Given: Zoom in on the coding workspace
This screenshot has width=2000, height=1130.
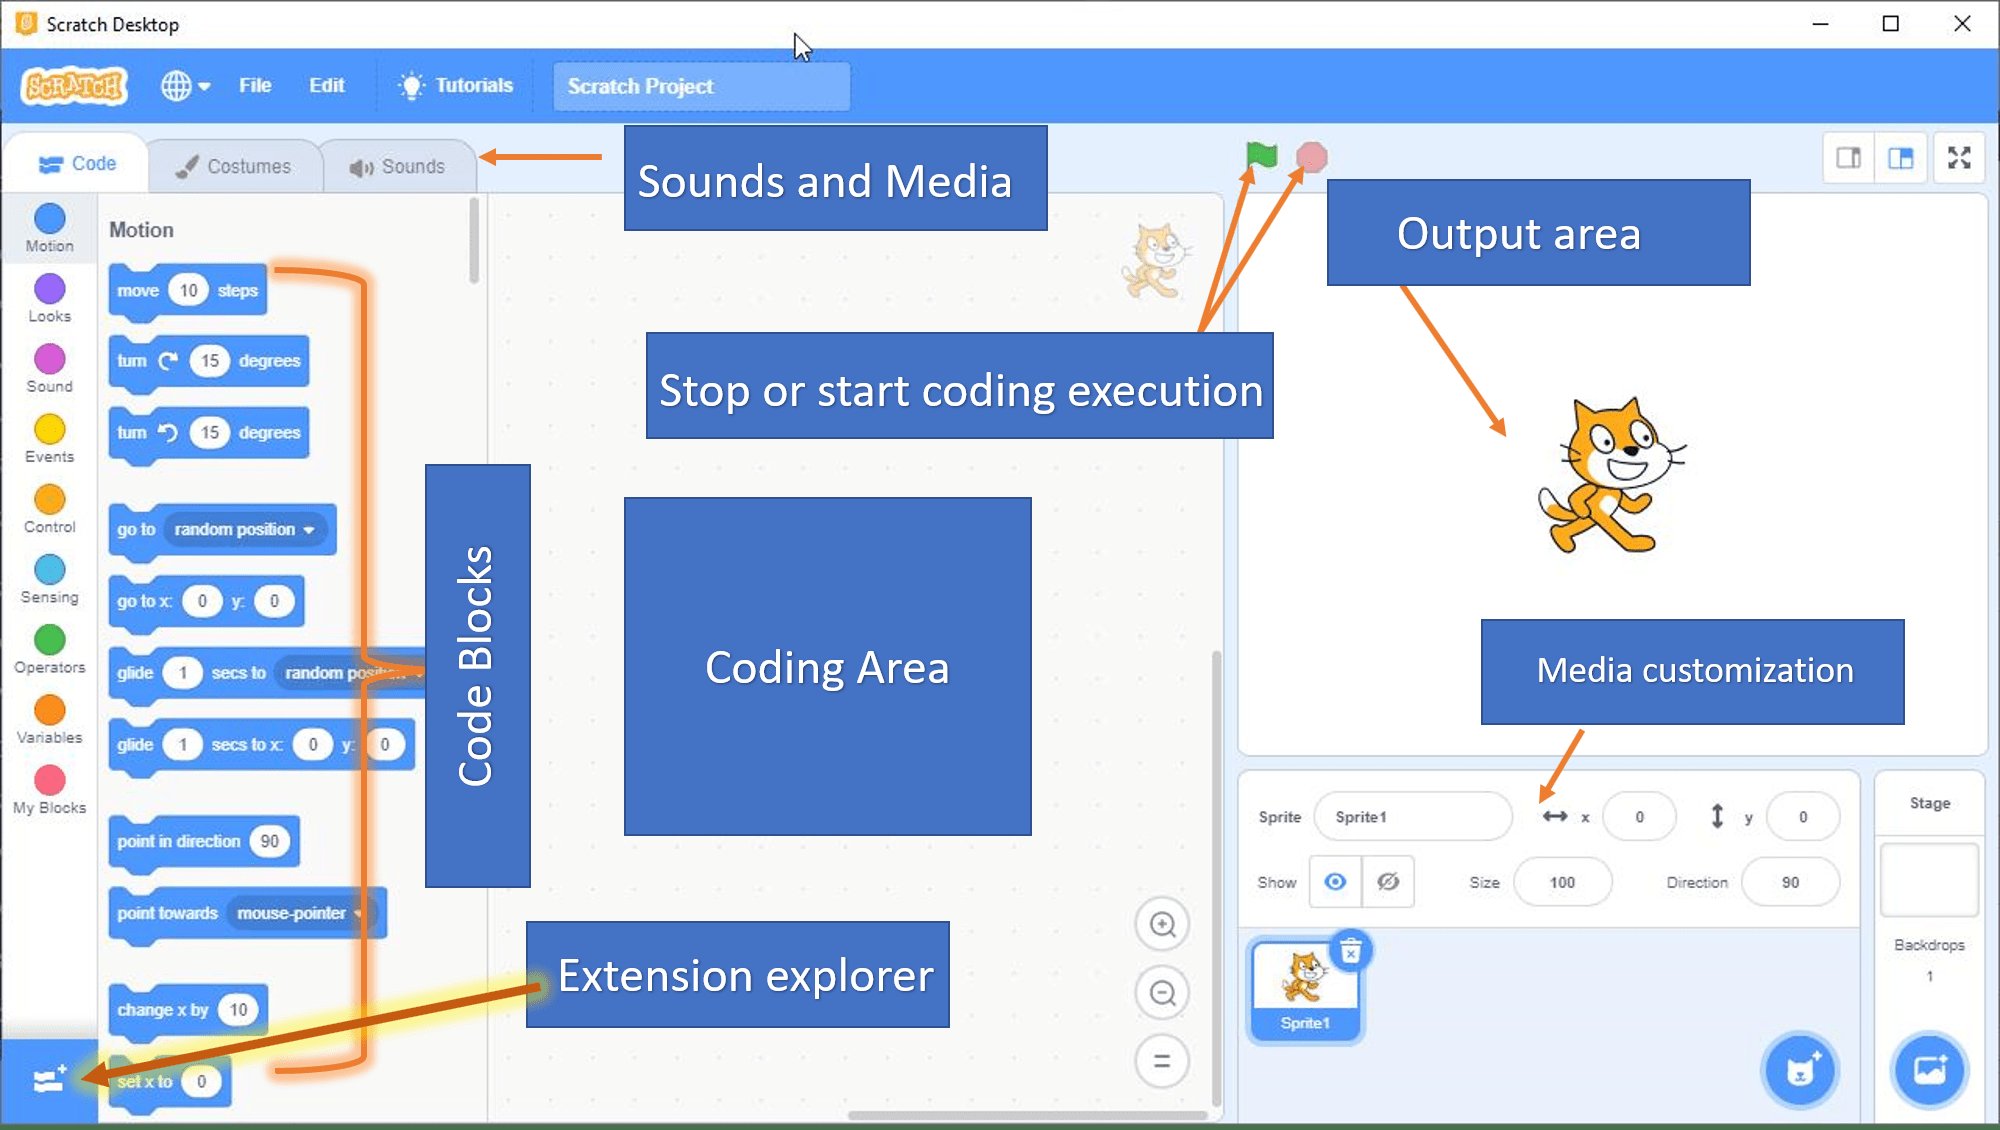Looking at the screenshot, I should pyautogui.click(x=1162, y=924).
